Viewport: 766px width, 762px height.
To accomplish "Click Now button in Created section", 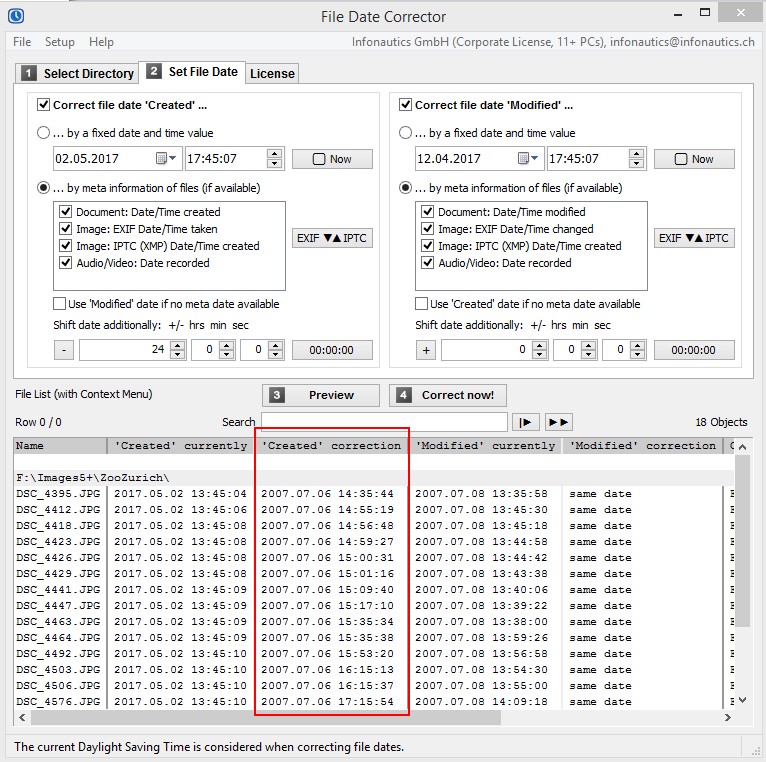I will coord(332,159).
